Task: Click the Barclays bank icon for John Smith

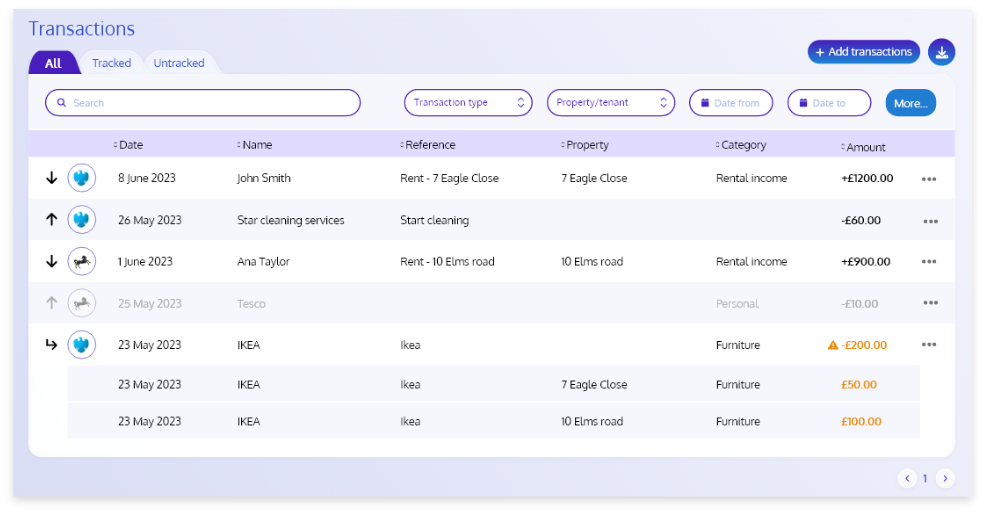Action: pos(81,179)
